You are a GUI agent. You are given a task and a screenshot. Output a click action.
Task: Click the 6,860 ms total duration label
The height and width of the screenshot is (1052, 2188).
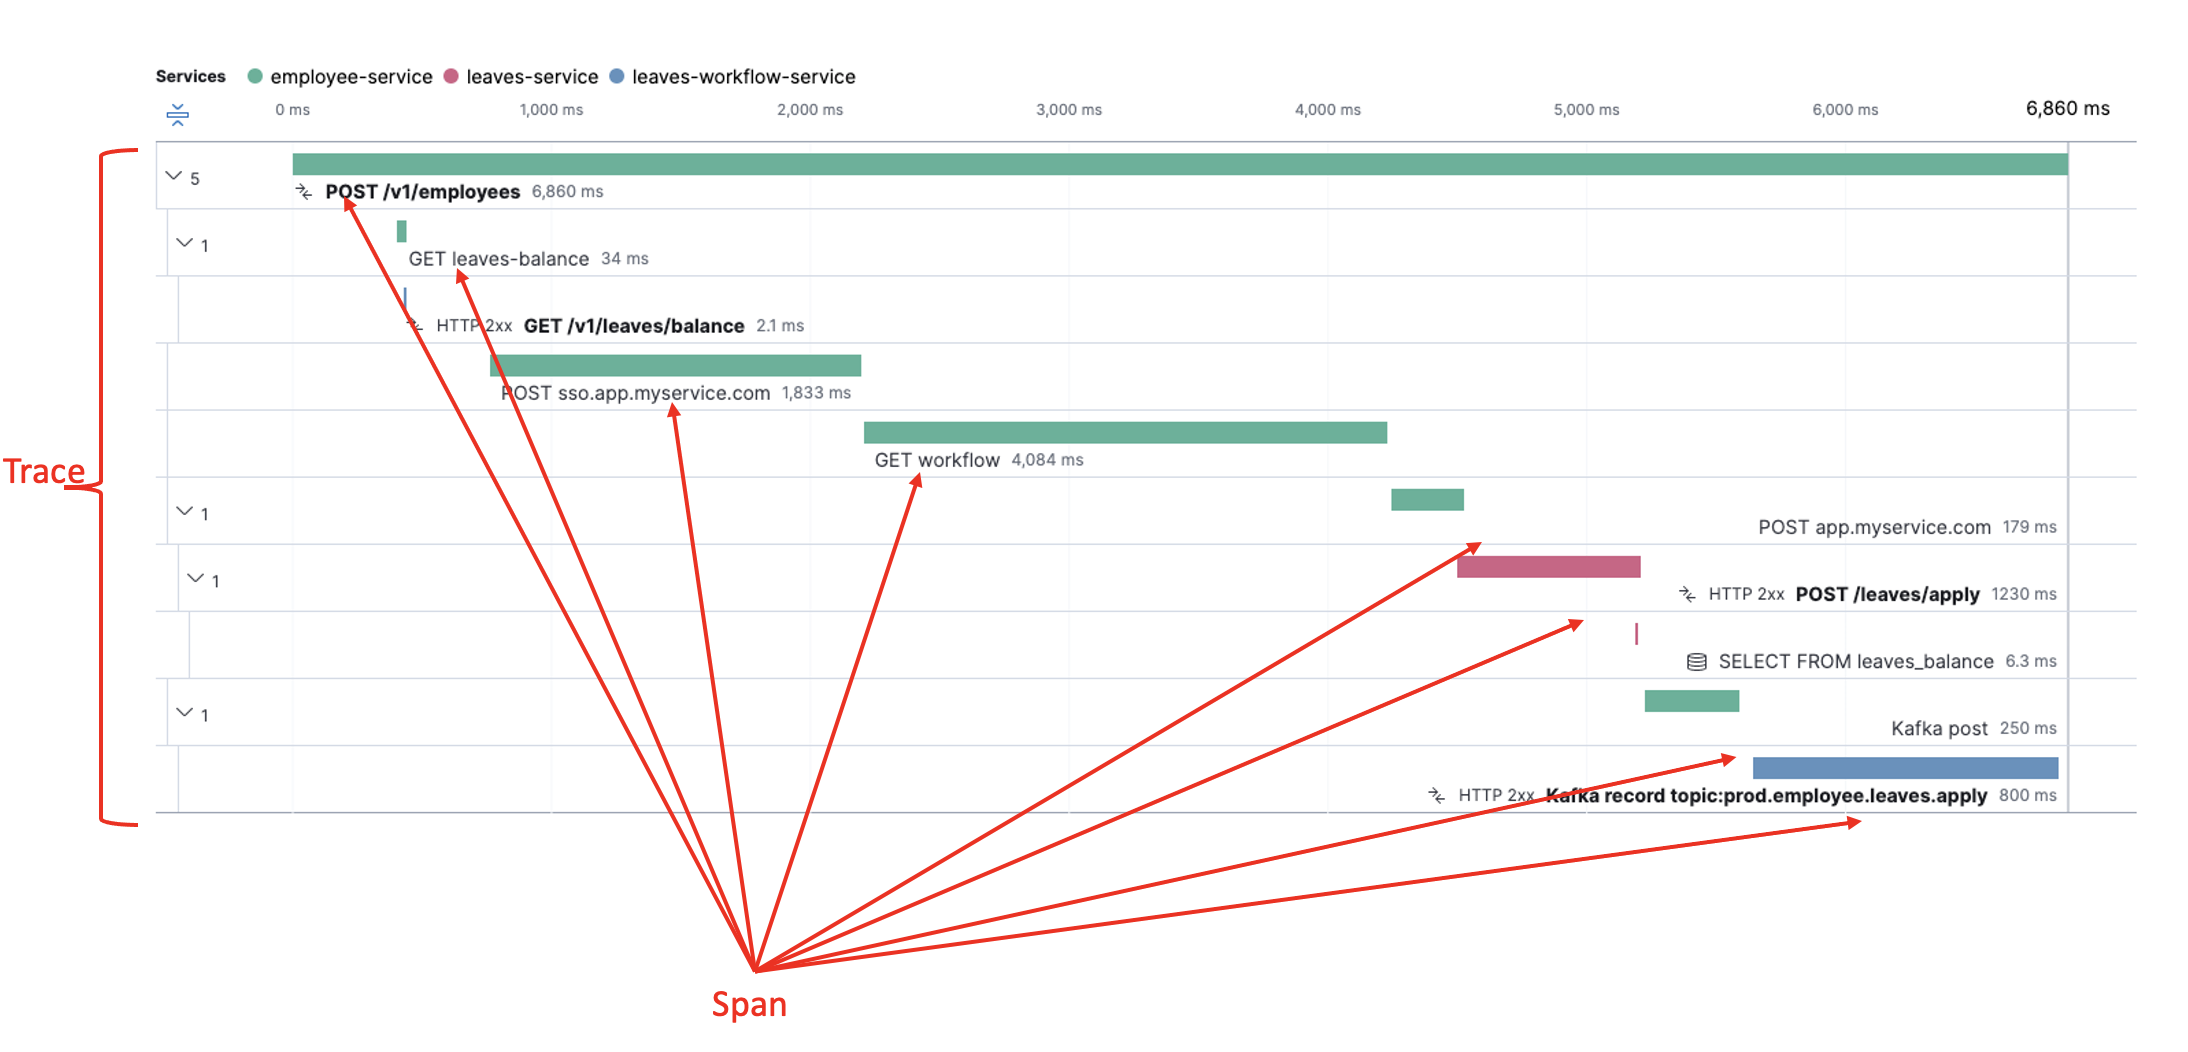click(x=2067, y=108)
